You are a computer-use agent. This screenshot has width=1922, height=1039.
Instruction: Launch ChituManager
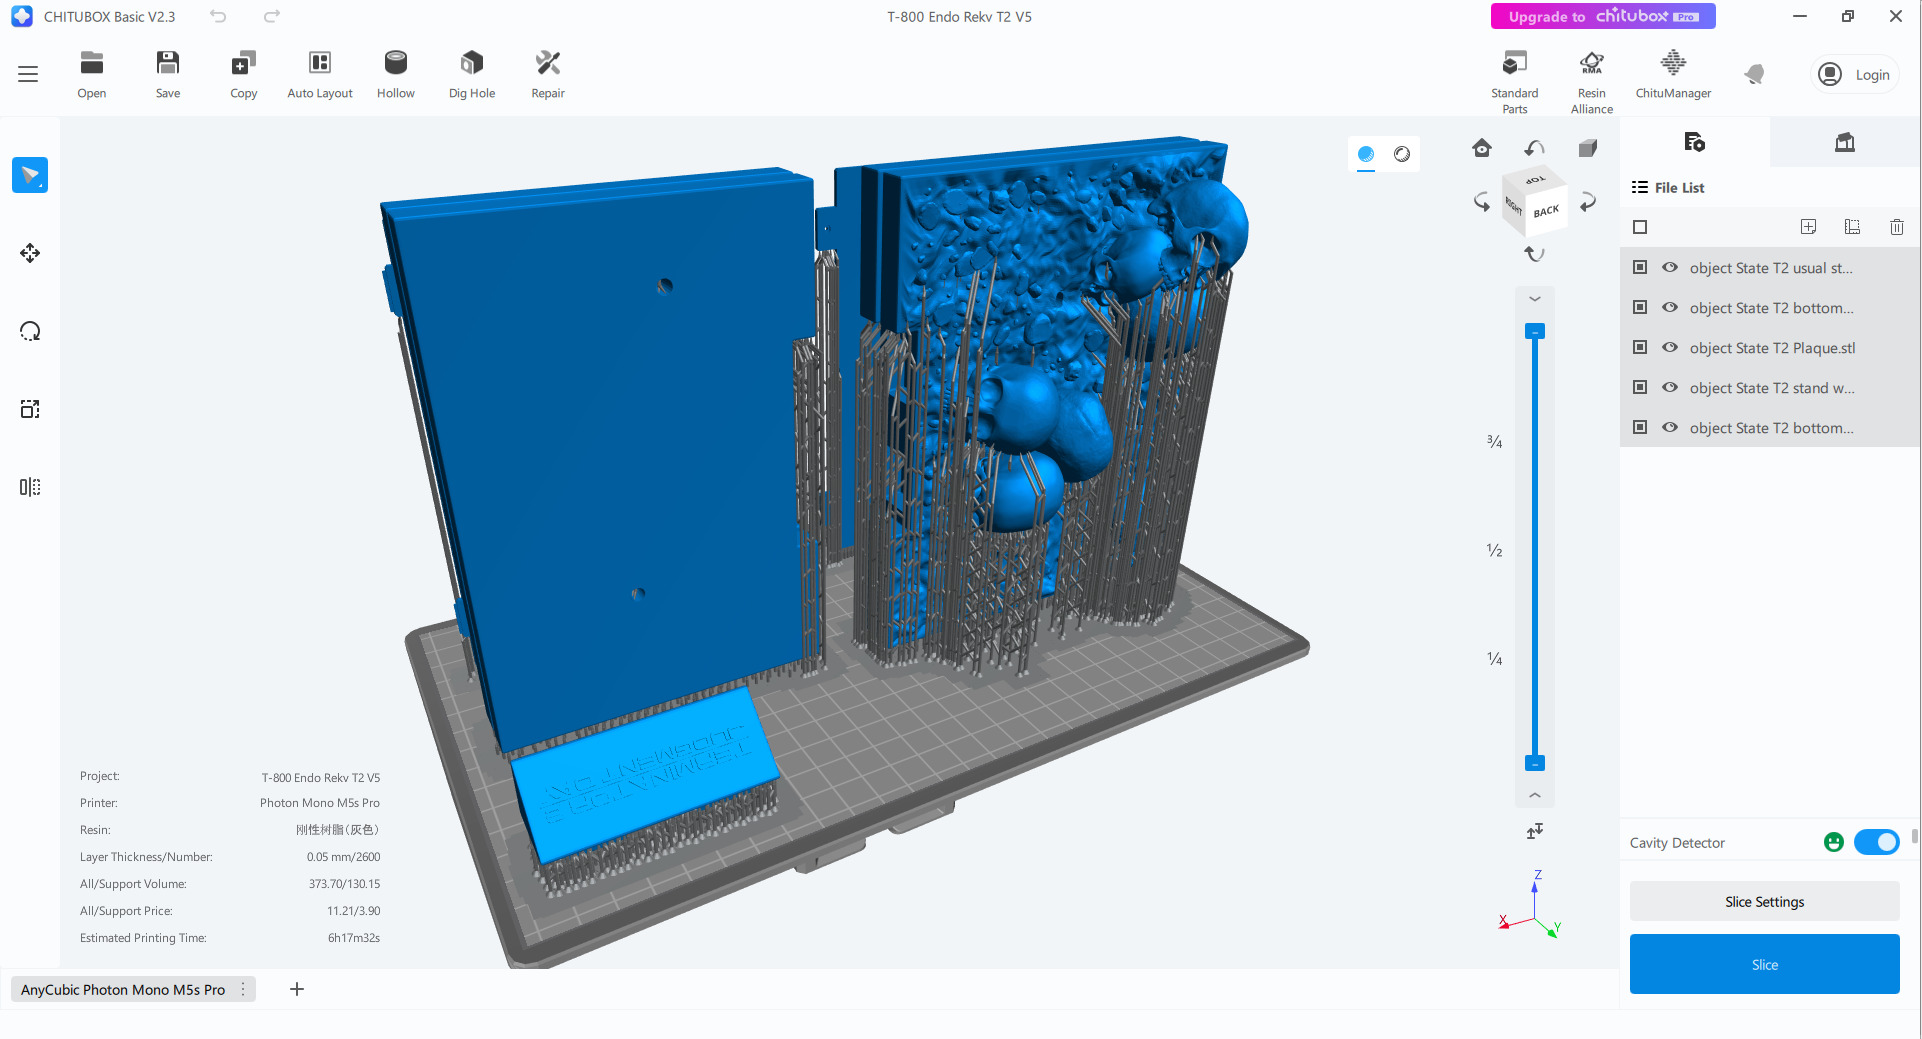coord(1673,74)
